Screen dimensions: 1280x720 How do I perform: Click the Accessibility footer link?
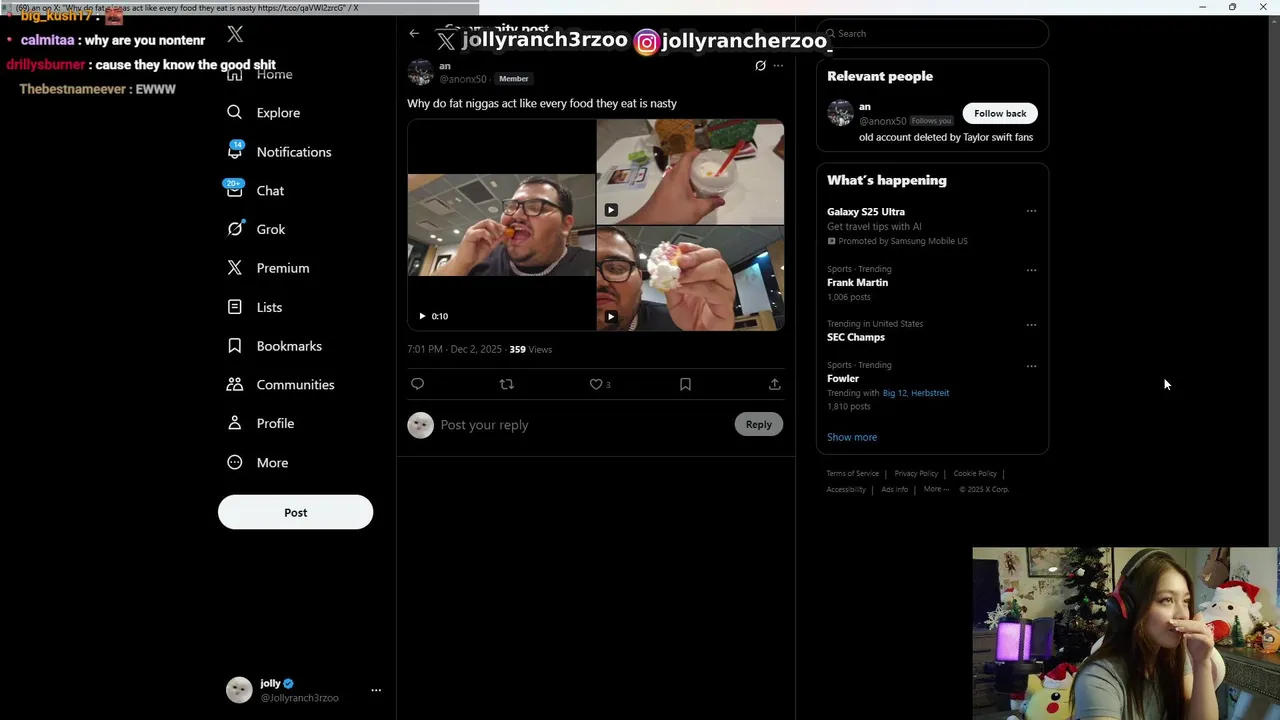(846, 490)
